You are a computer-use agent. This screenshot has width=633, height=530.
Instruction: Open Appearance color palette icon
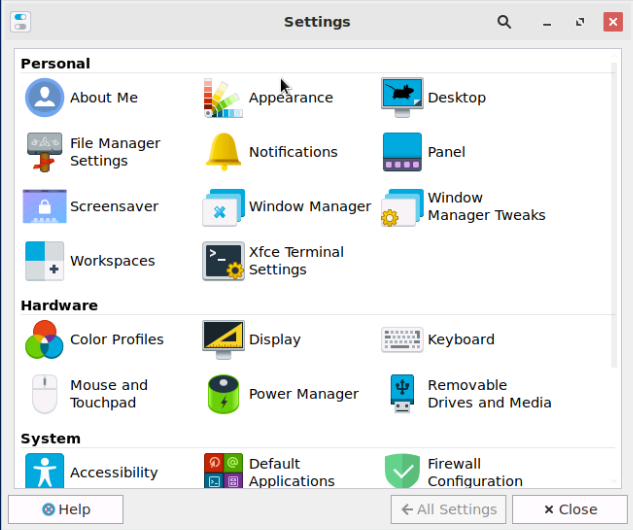223,98
